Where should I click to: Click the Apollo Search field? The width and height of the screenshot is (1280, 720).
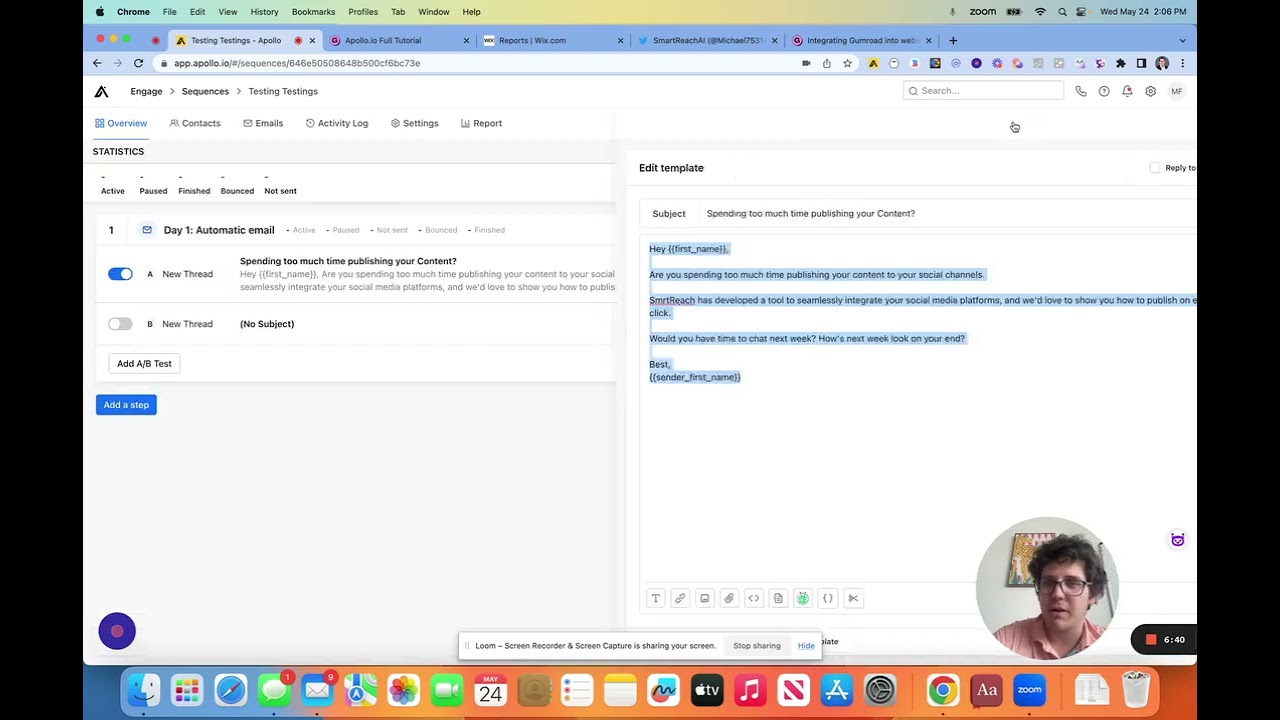pos(983,91)
